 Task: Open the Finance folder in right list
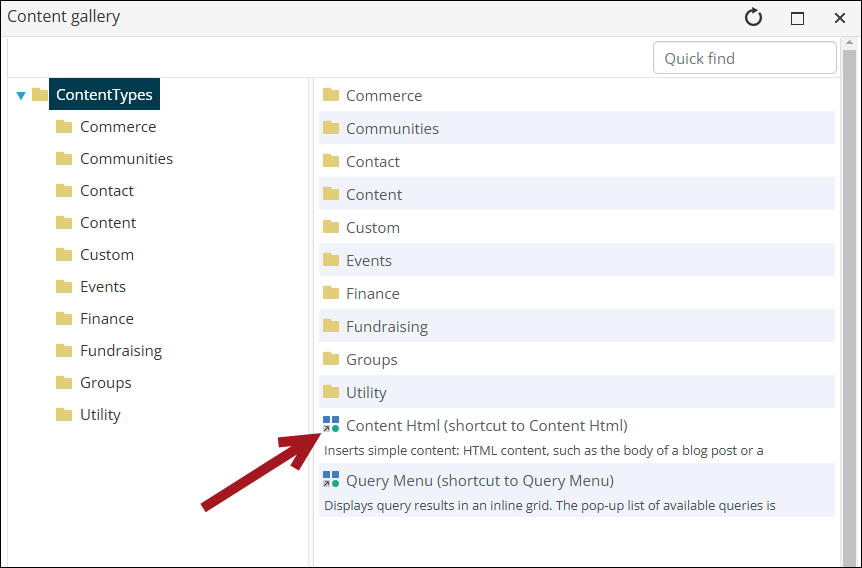(x=372, y=293)
